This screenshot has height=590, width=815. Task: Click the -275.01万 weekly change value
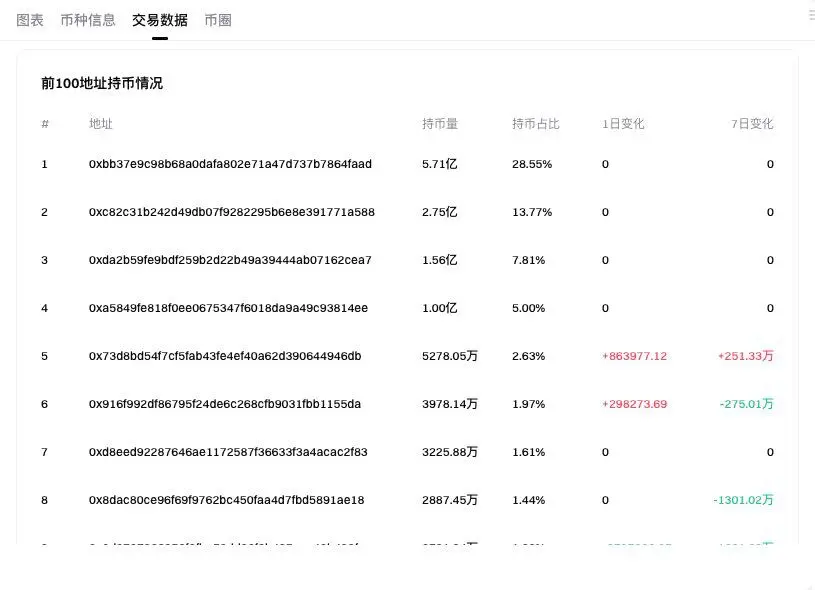tap(746, 404)
